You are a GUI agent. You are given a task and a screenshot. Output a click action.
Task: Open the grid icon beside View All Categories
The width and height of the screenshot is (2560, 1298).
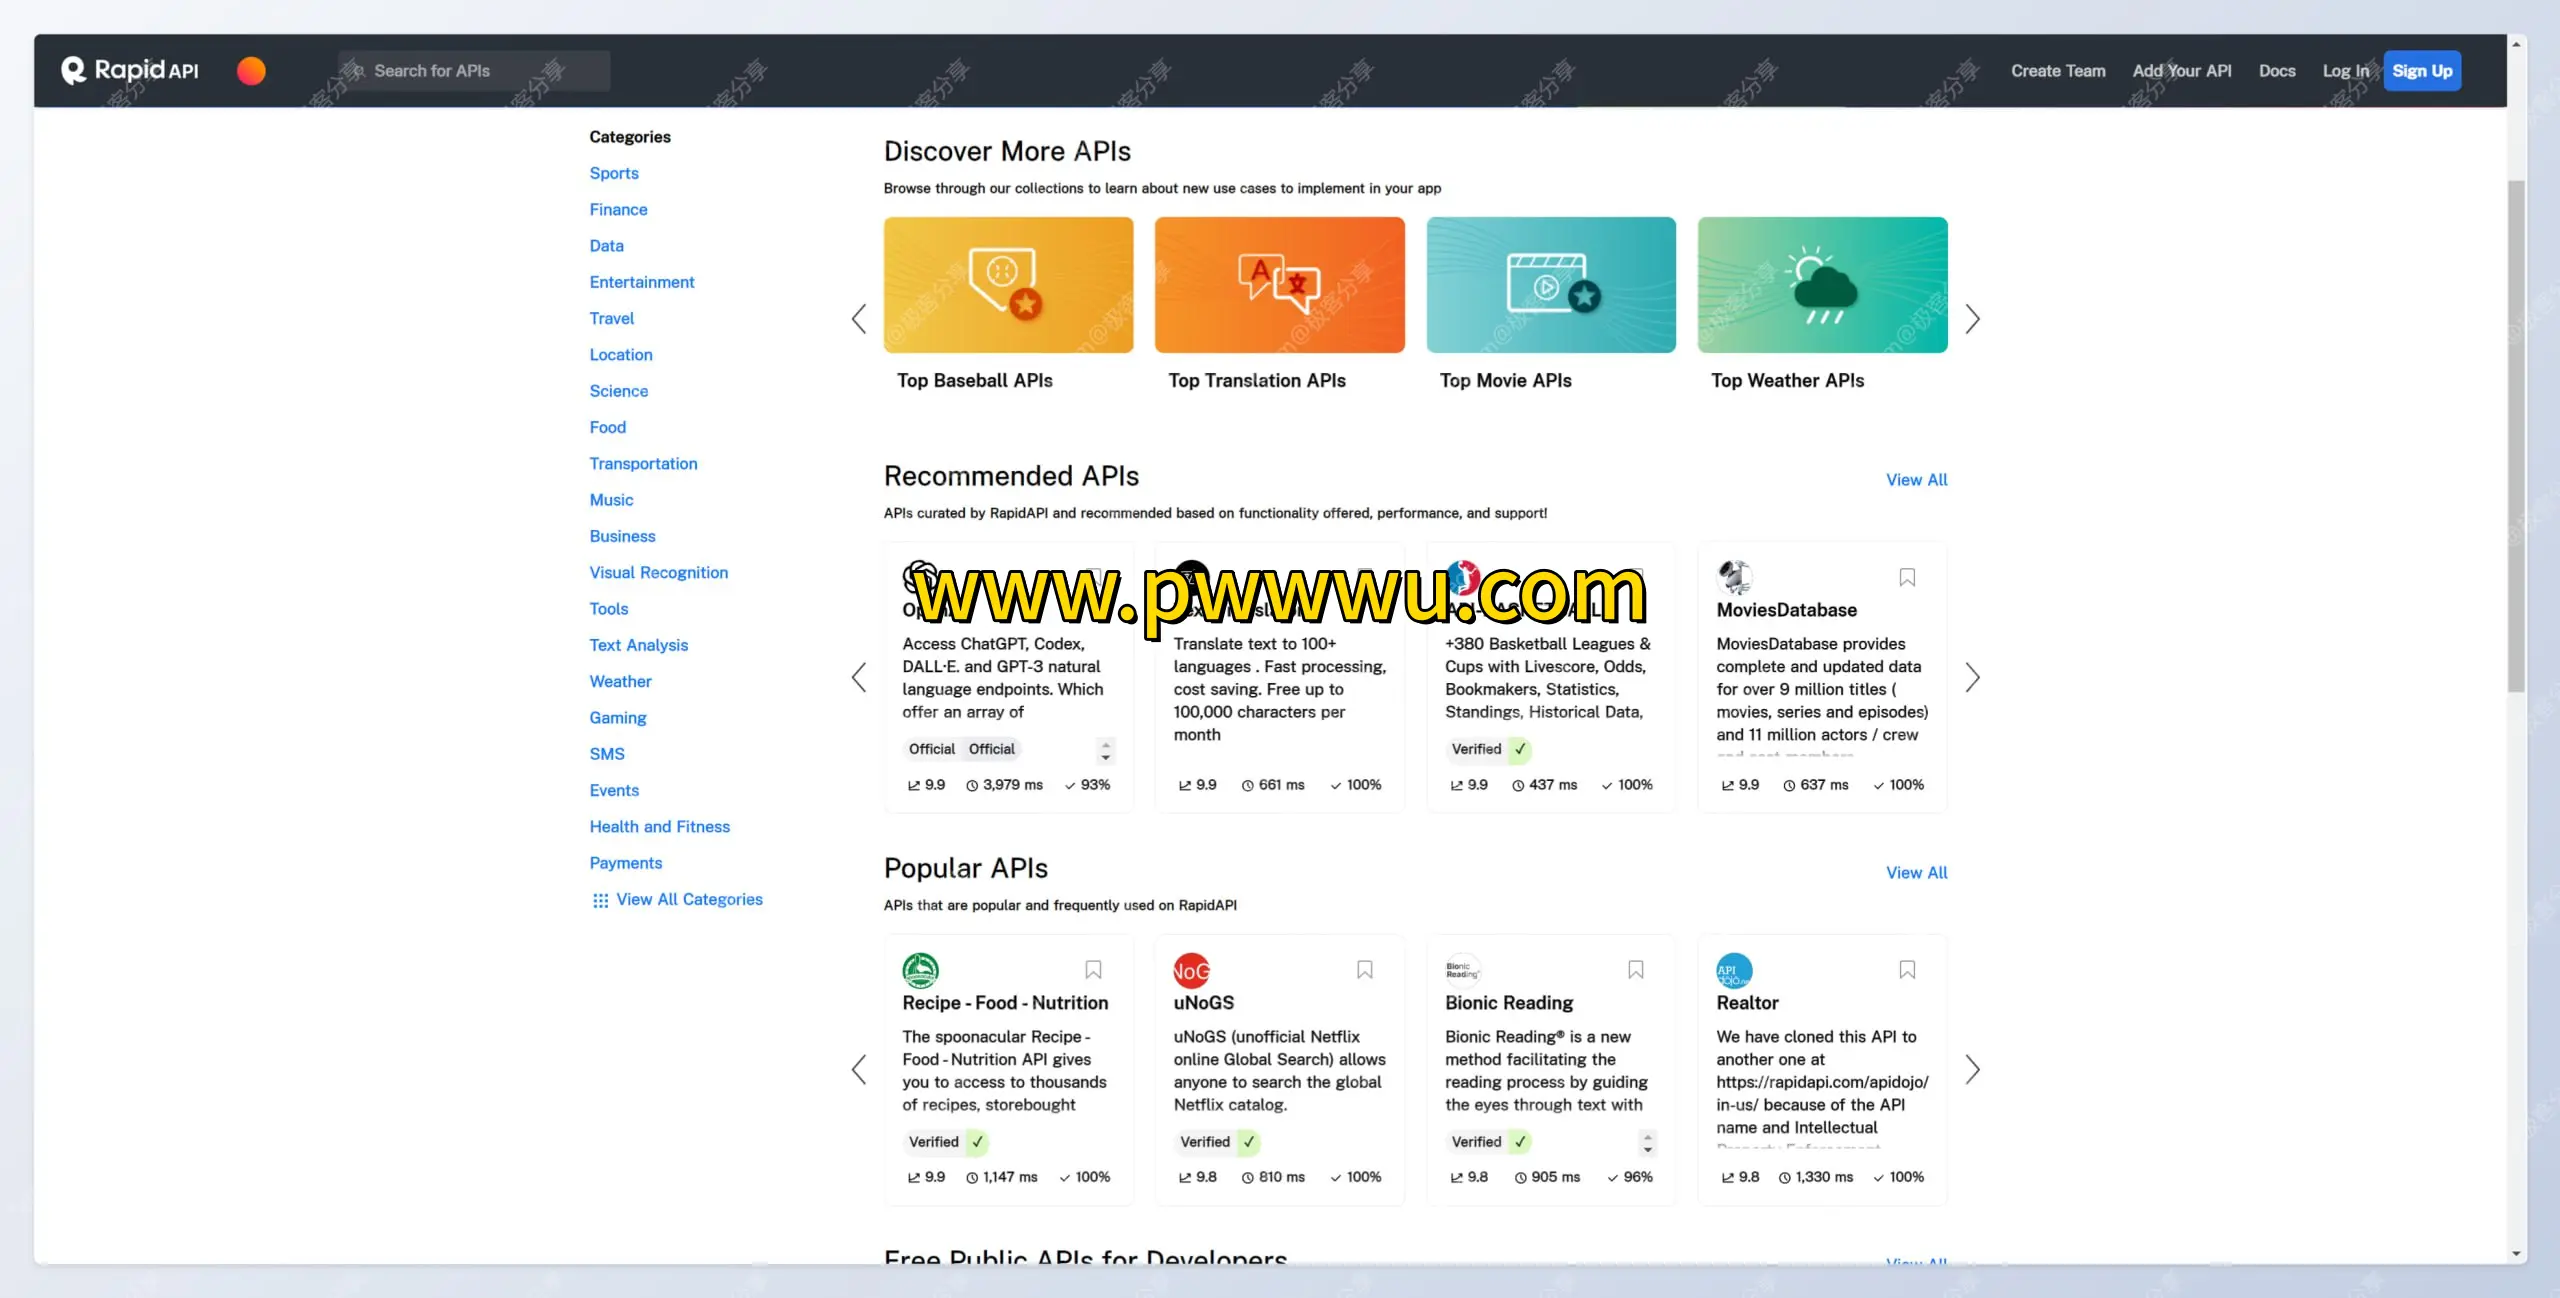(600, 900)
